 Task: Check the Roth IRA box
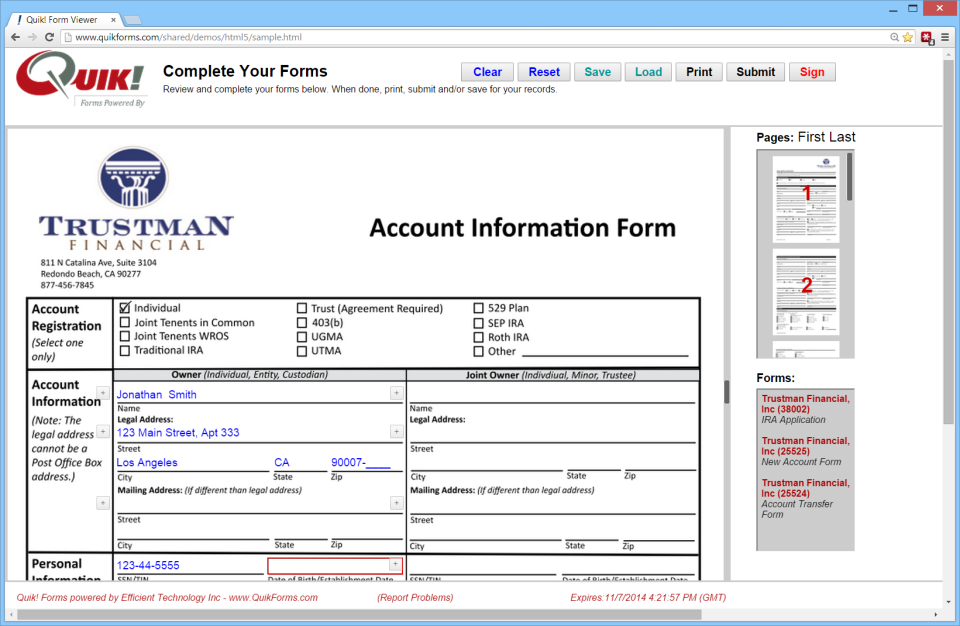pyautogui.click(x=479, y=337)
